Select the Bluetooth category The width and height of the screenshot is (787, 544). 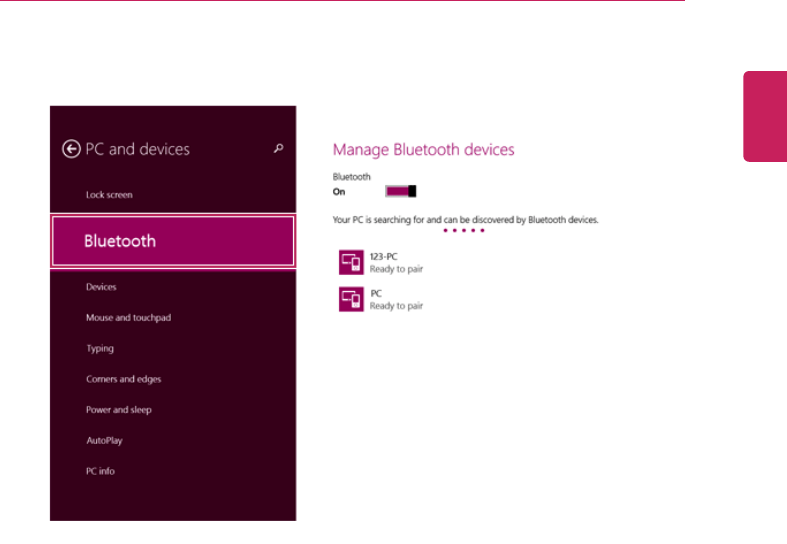tap(173, 241)
